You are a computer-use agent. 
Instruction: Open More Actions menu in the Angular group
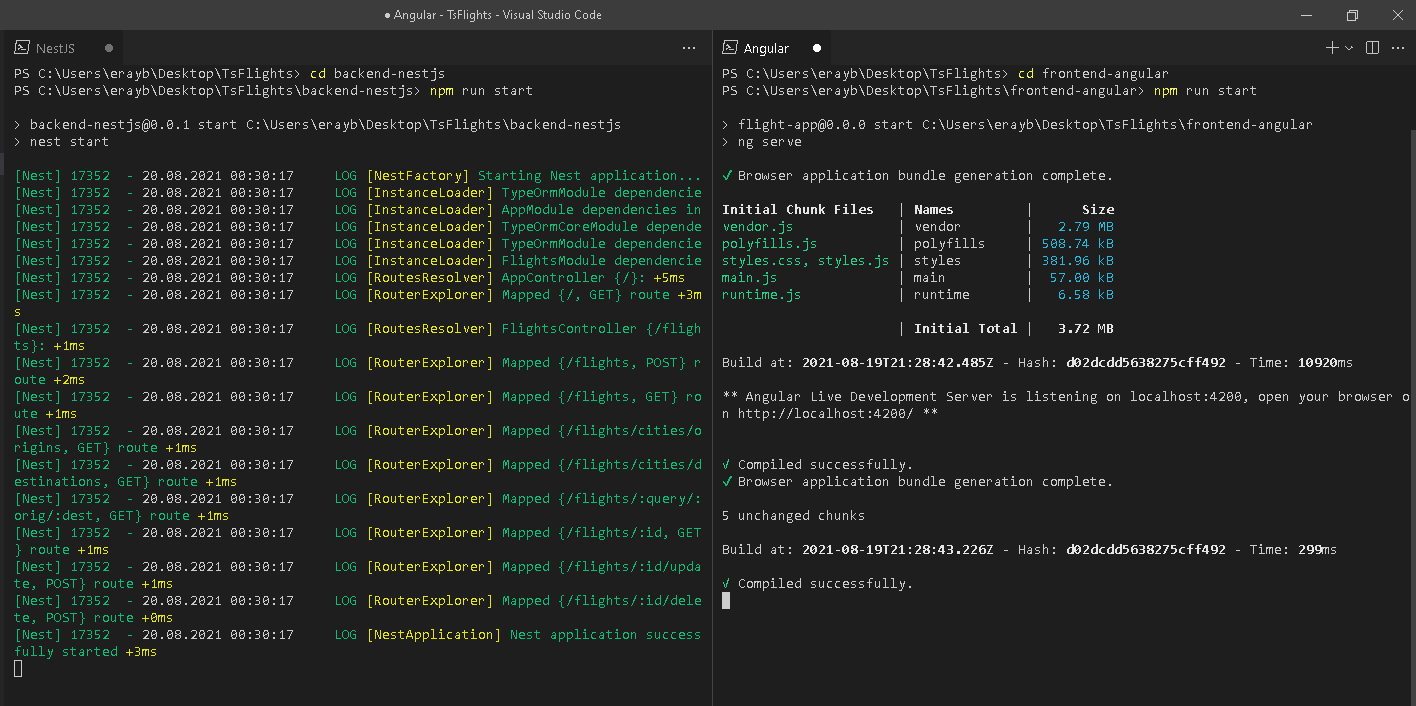click(1398, 48)
